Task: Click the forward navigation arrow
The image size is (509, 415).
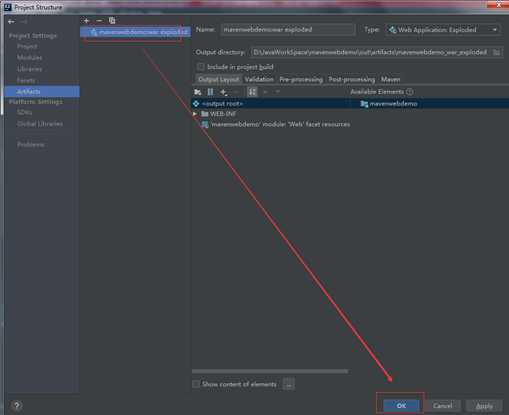Action: point(24,22)
